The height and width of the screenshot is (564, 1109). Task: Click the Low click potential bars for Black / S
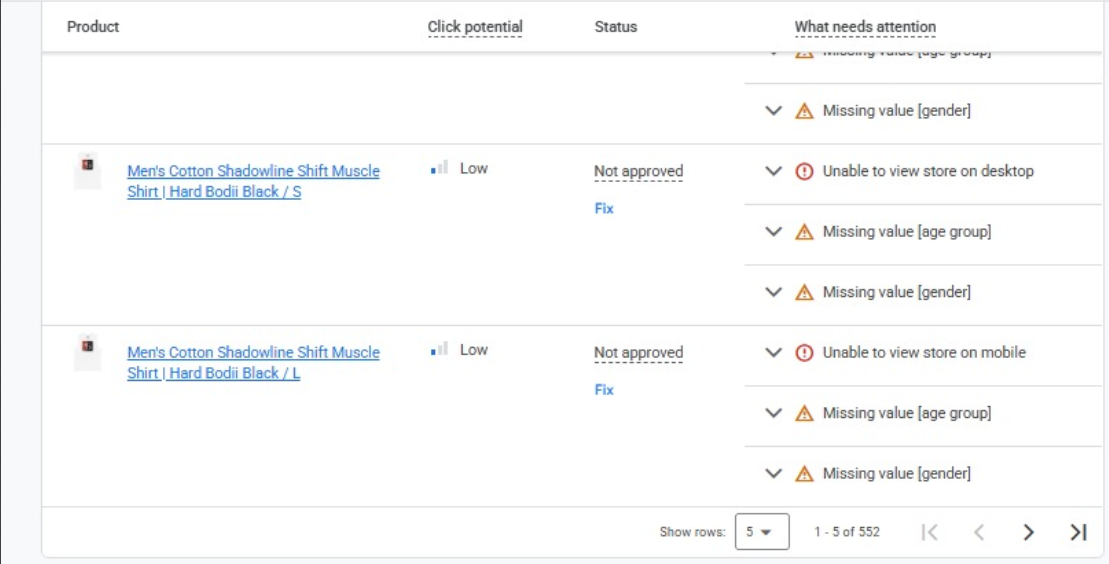coord(439,169)
